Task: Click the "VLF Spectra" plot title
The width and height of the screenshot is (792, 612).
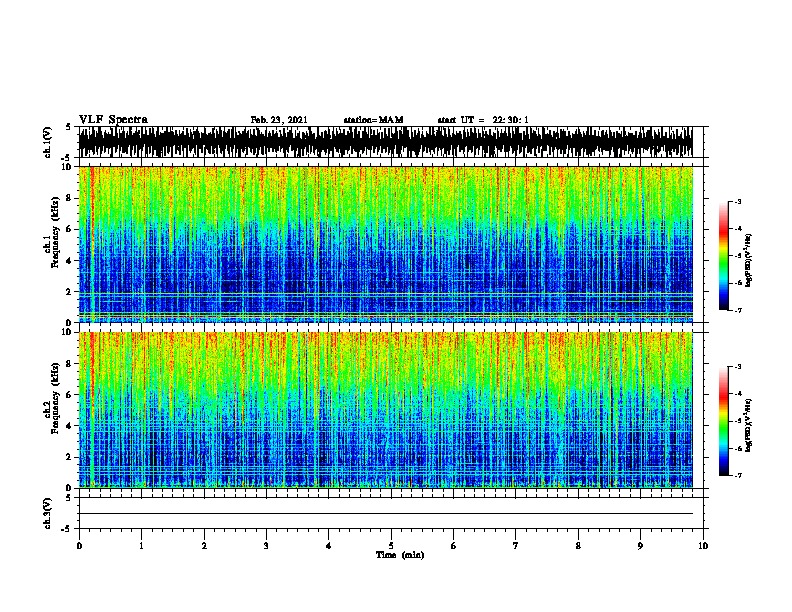Action: click(x=113, y=120)
